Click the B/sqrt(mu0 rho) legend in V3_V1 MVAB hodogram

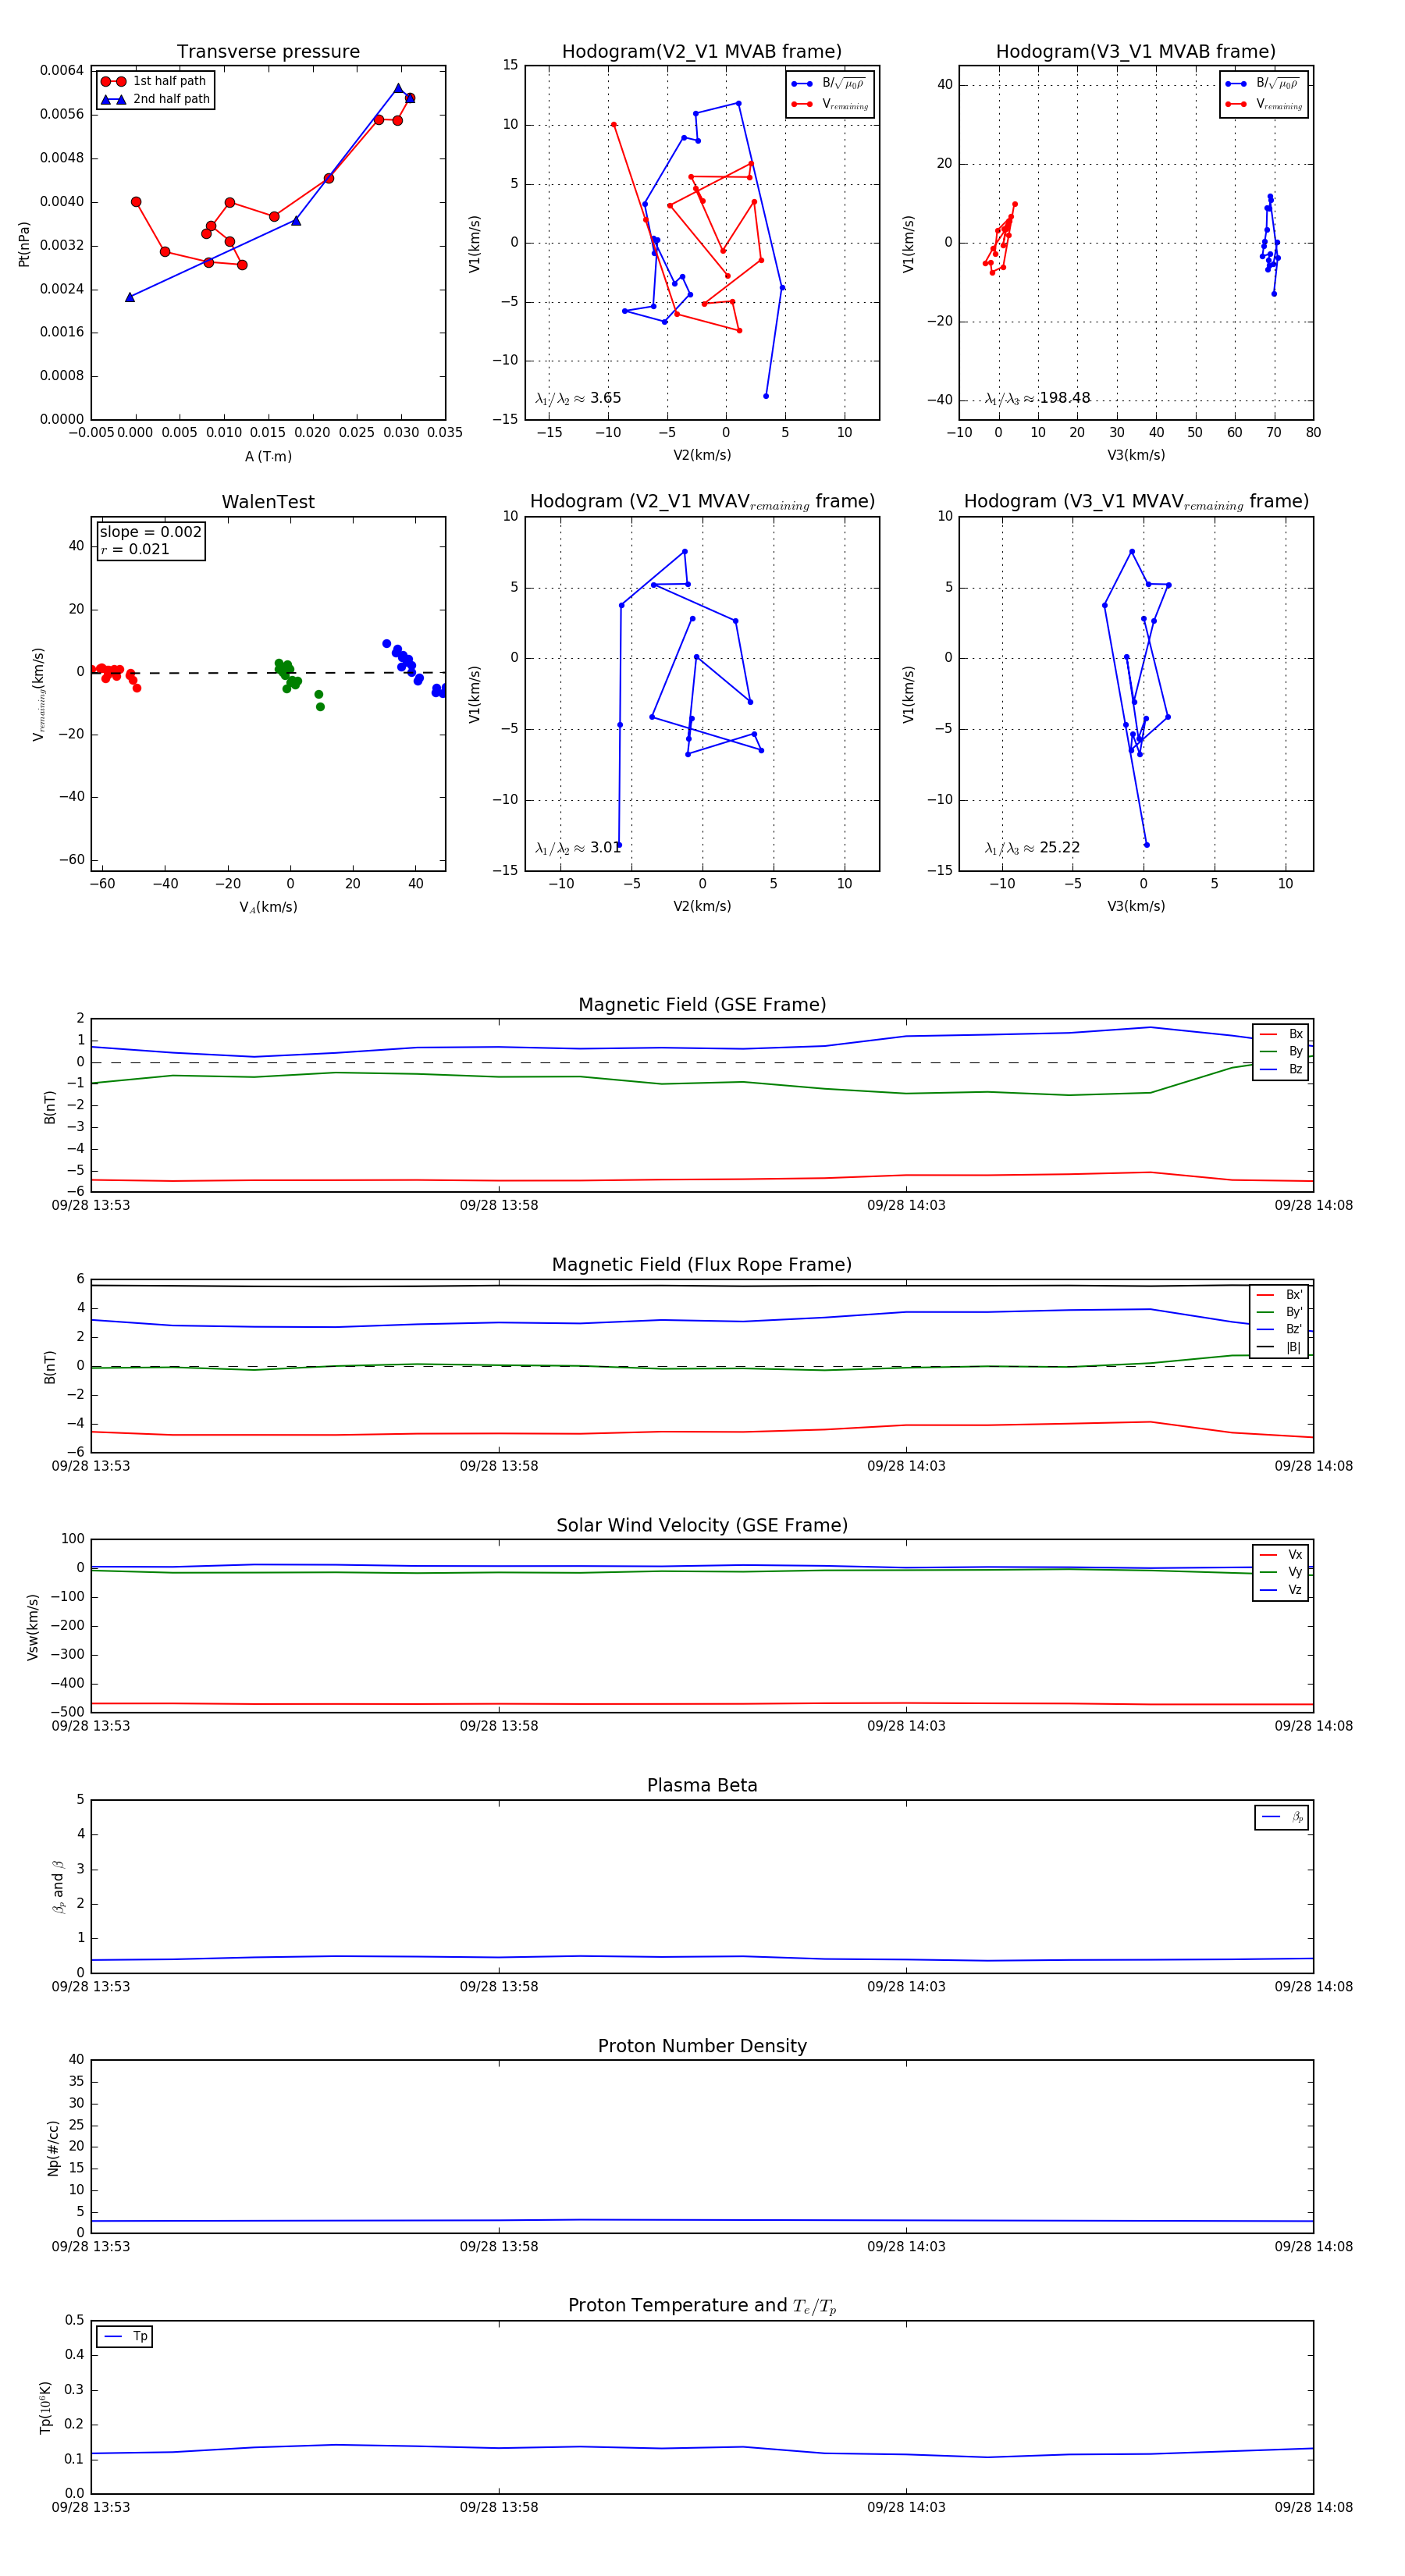tap(1264, 83)
